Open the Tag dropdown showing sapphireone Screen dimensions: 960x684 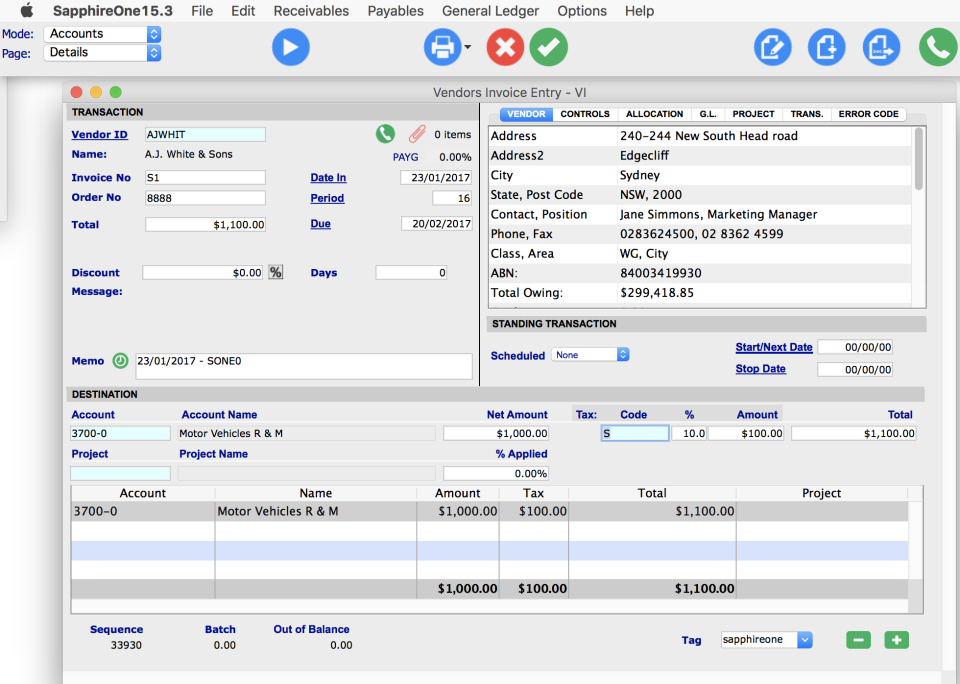tap(767, 640)
